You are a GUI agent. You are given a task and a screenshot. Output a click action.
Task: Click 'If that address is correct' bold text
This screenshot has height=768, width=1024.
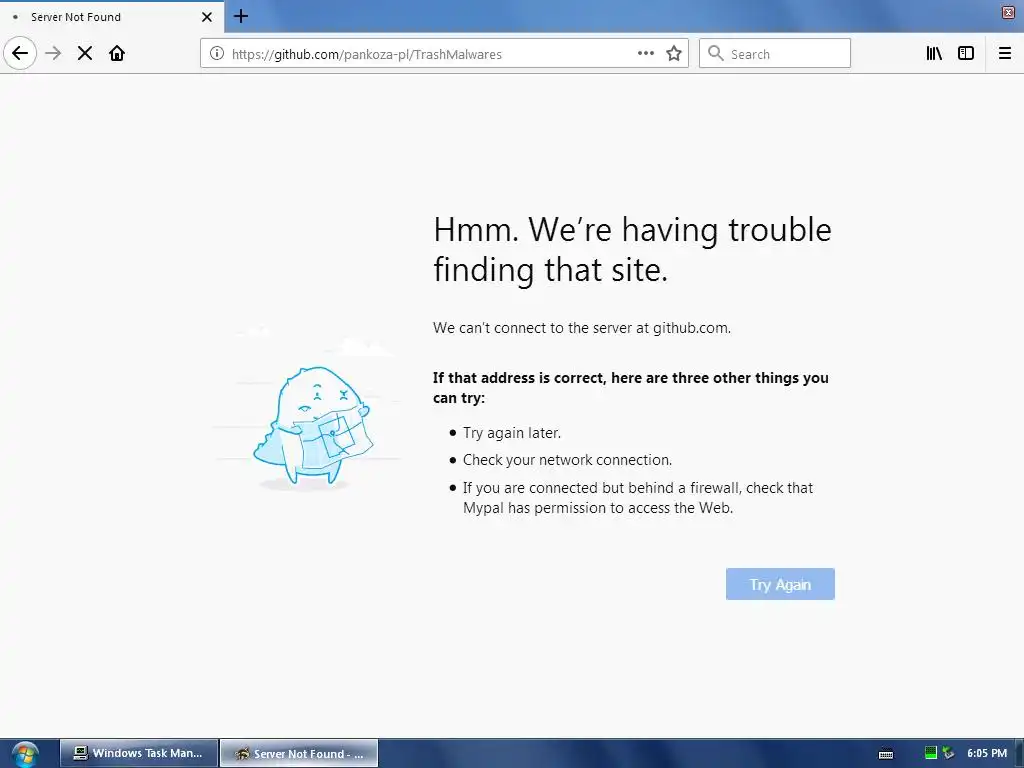(630, 388)
